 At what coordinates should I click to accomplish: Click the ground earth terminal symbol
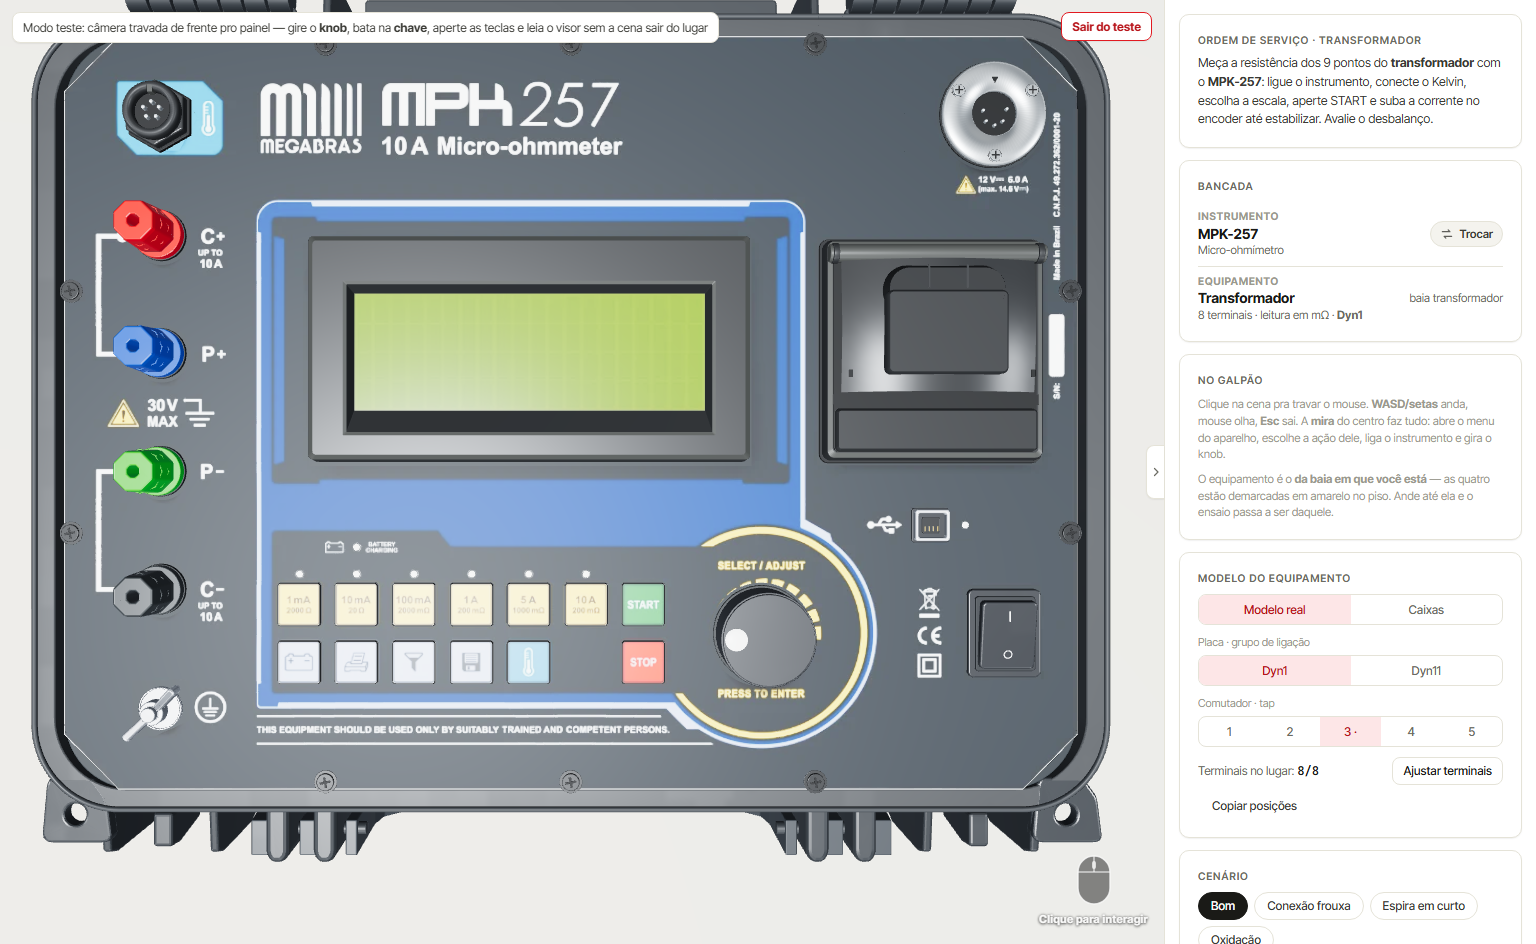(210, 707)
